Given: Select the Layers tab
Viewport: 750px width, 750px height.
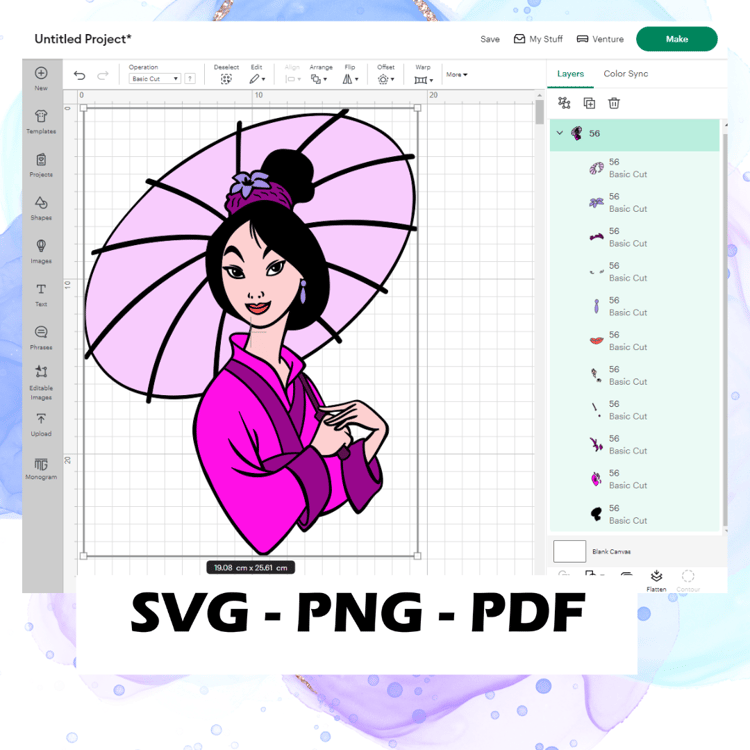Looking at the screenshot, I should point(570,74).
